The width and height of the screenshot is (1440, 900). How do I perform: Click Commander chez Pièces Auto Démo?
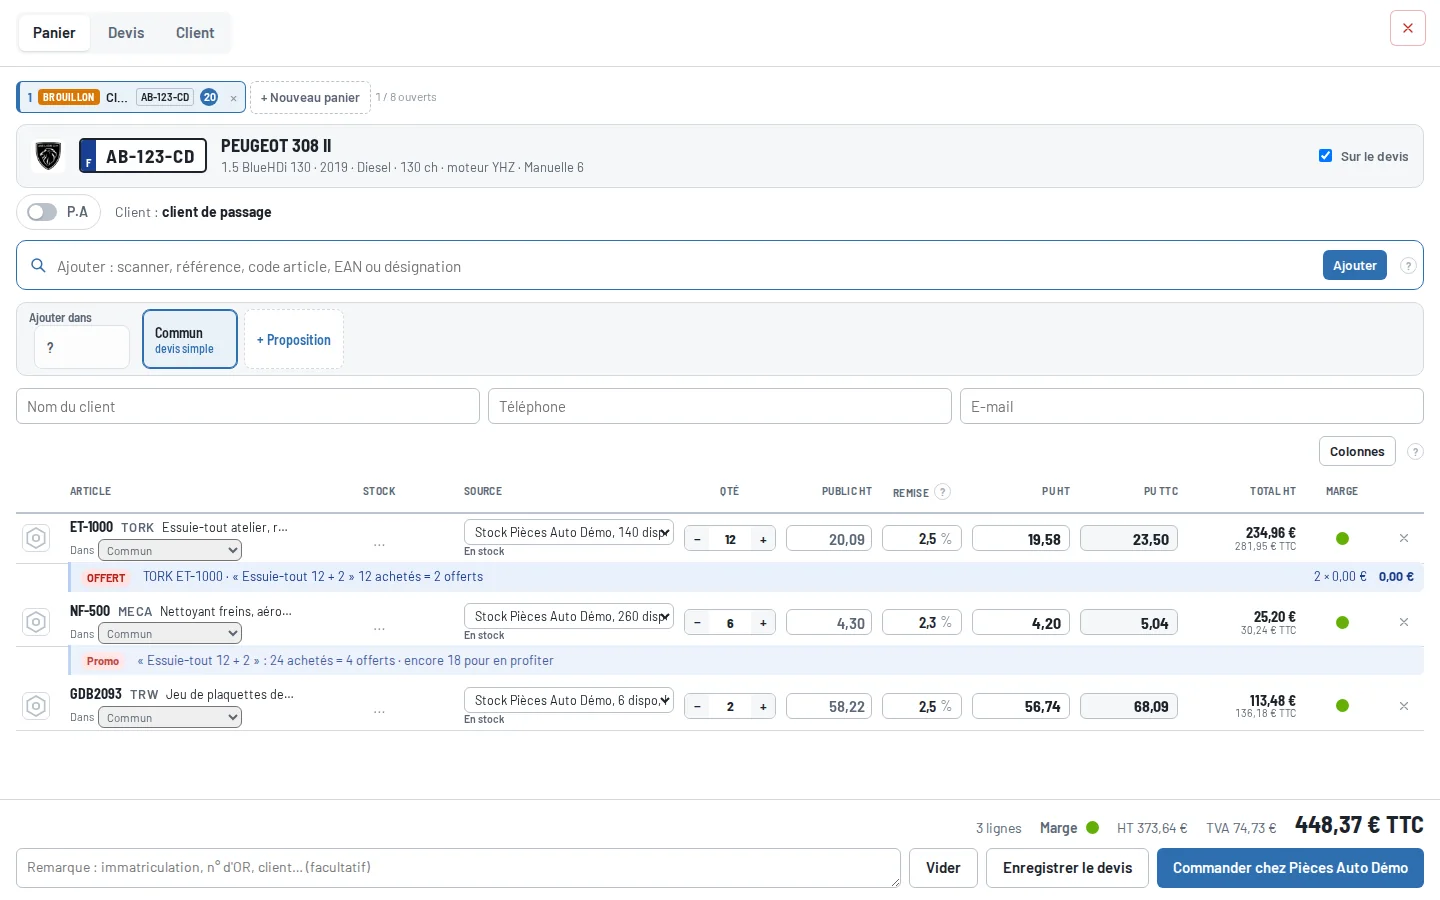(x=1290, y=868)
